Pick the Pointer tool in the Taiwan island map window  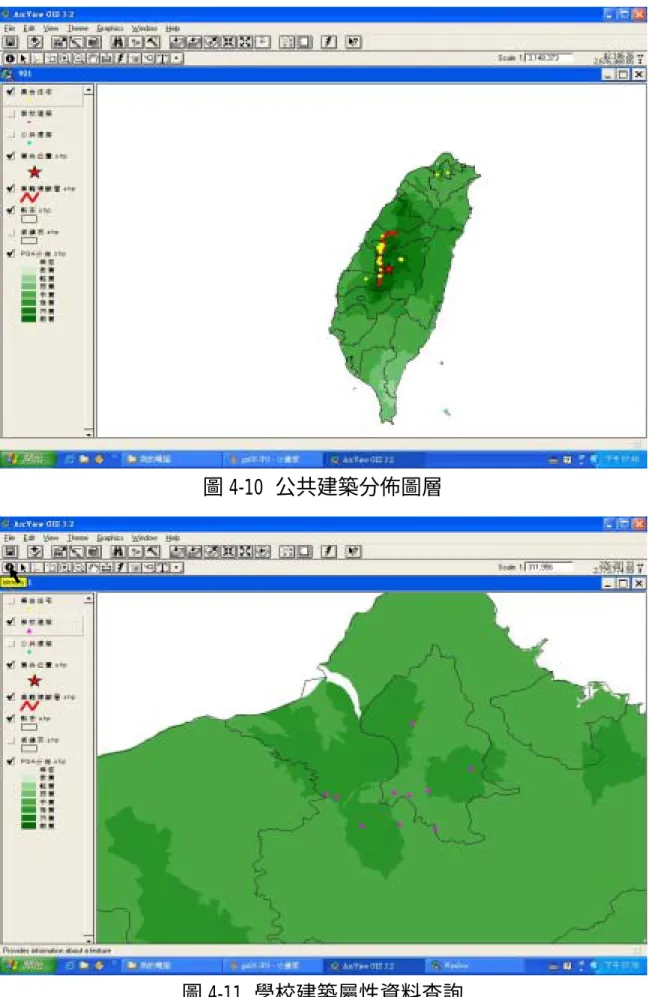[x=24, y=58]
